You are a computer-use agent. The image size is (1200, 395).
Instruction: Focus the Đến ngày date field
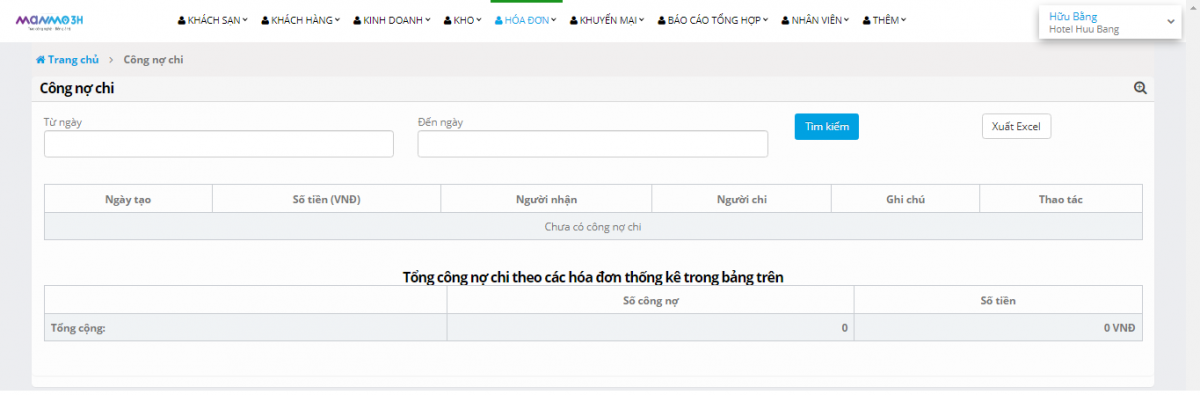click(x=593, y=144)
